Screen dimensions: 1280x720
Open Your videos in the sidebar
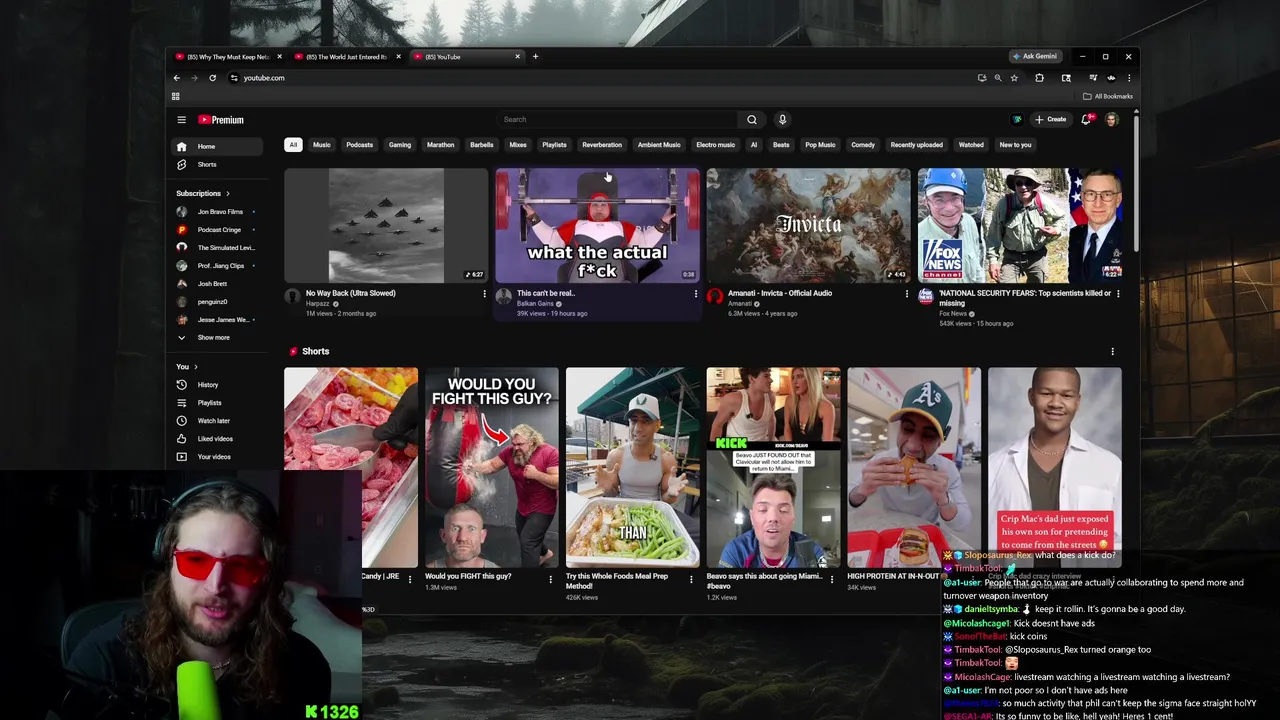(x=216, y=457)
